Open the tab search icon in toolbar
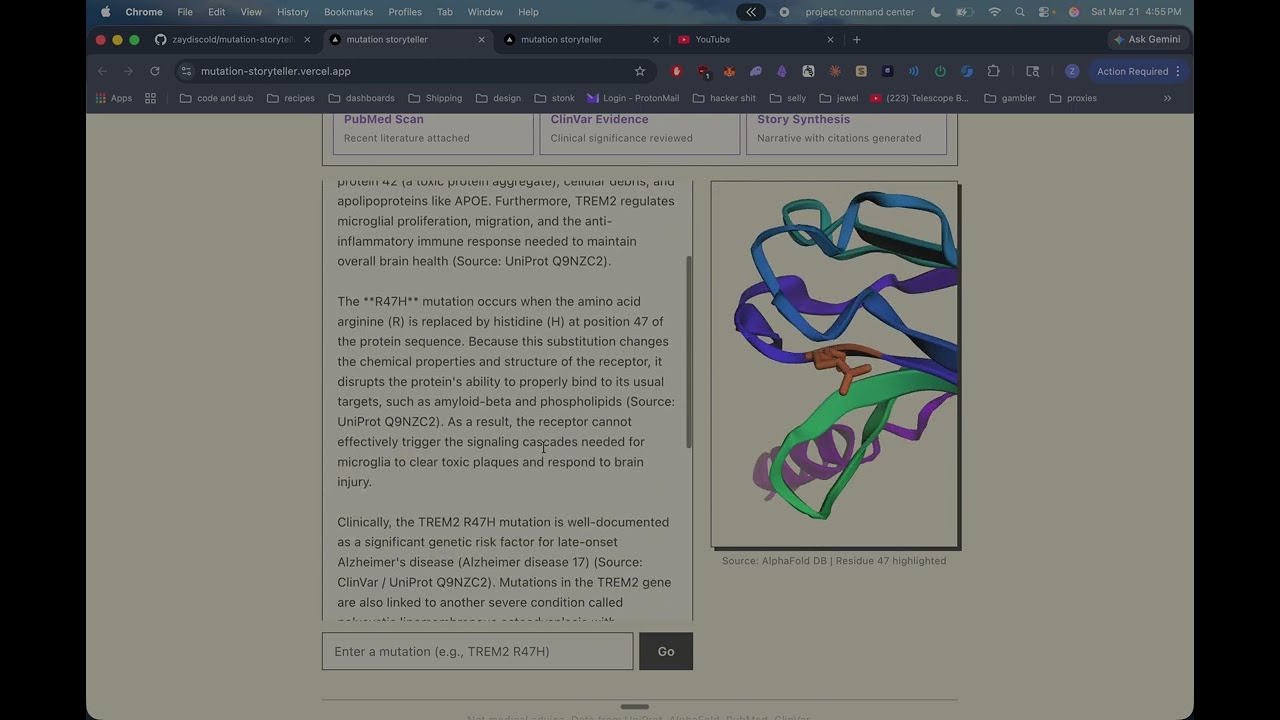 pyautogui.click(x=1033, y=71)
